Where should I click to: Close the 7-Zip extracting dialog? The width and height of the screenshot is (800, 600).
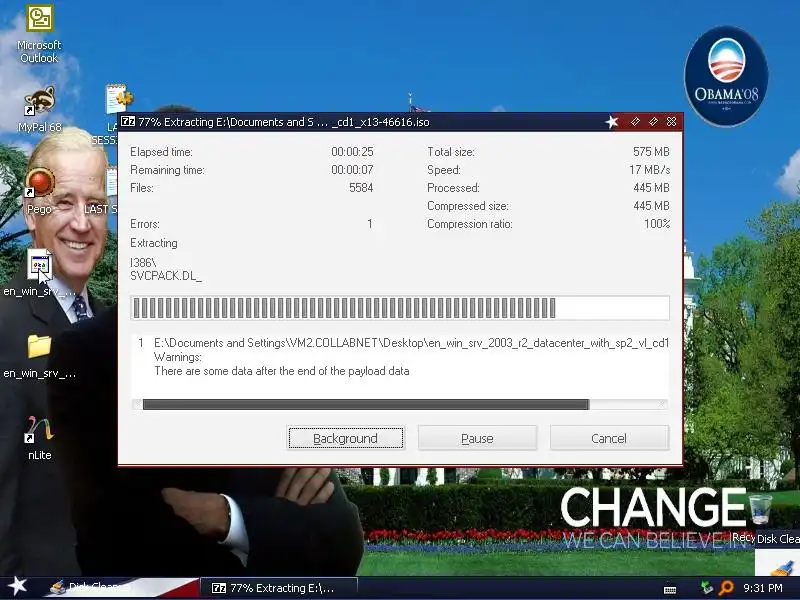671,121
